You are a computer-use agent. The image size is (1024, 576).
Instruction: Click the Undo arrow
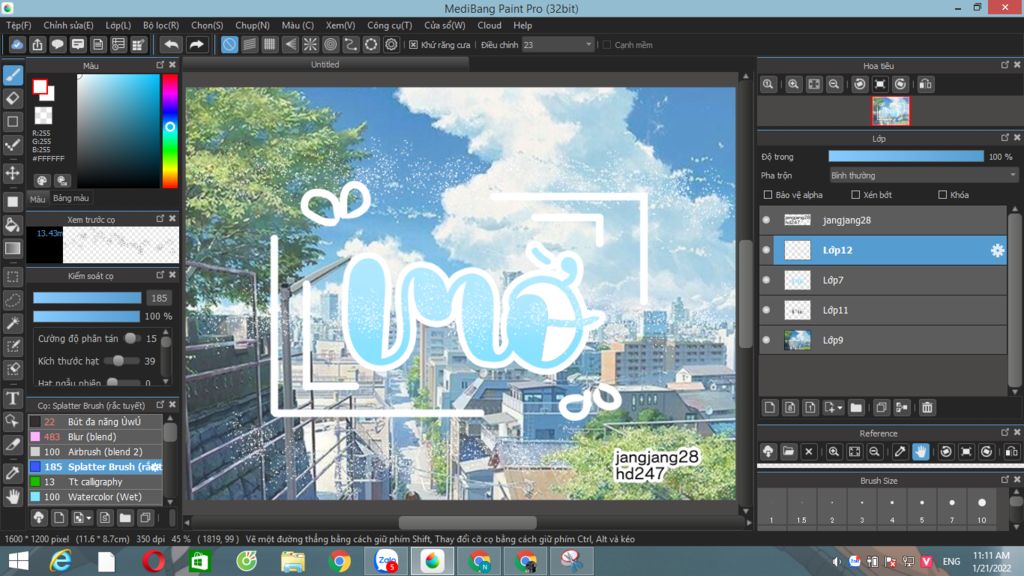(171, 44)
